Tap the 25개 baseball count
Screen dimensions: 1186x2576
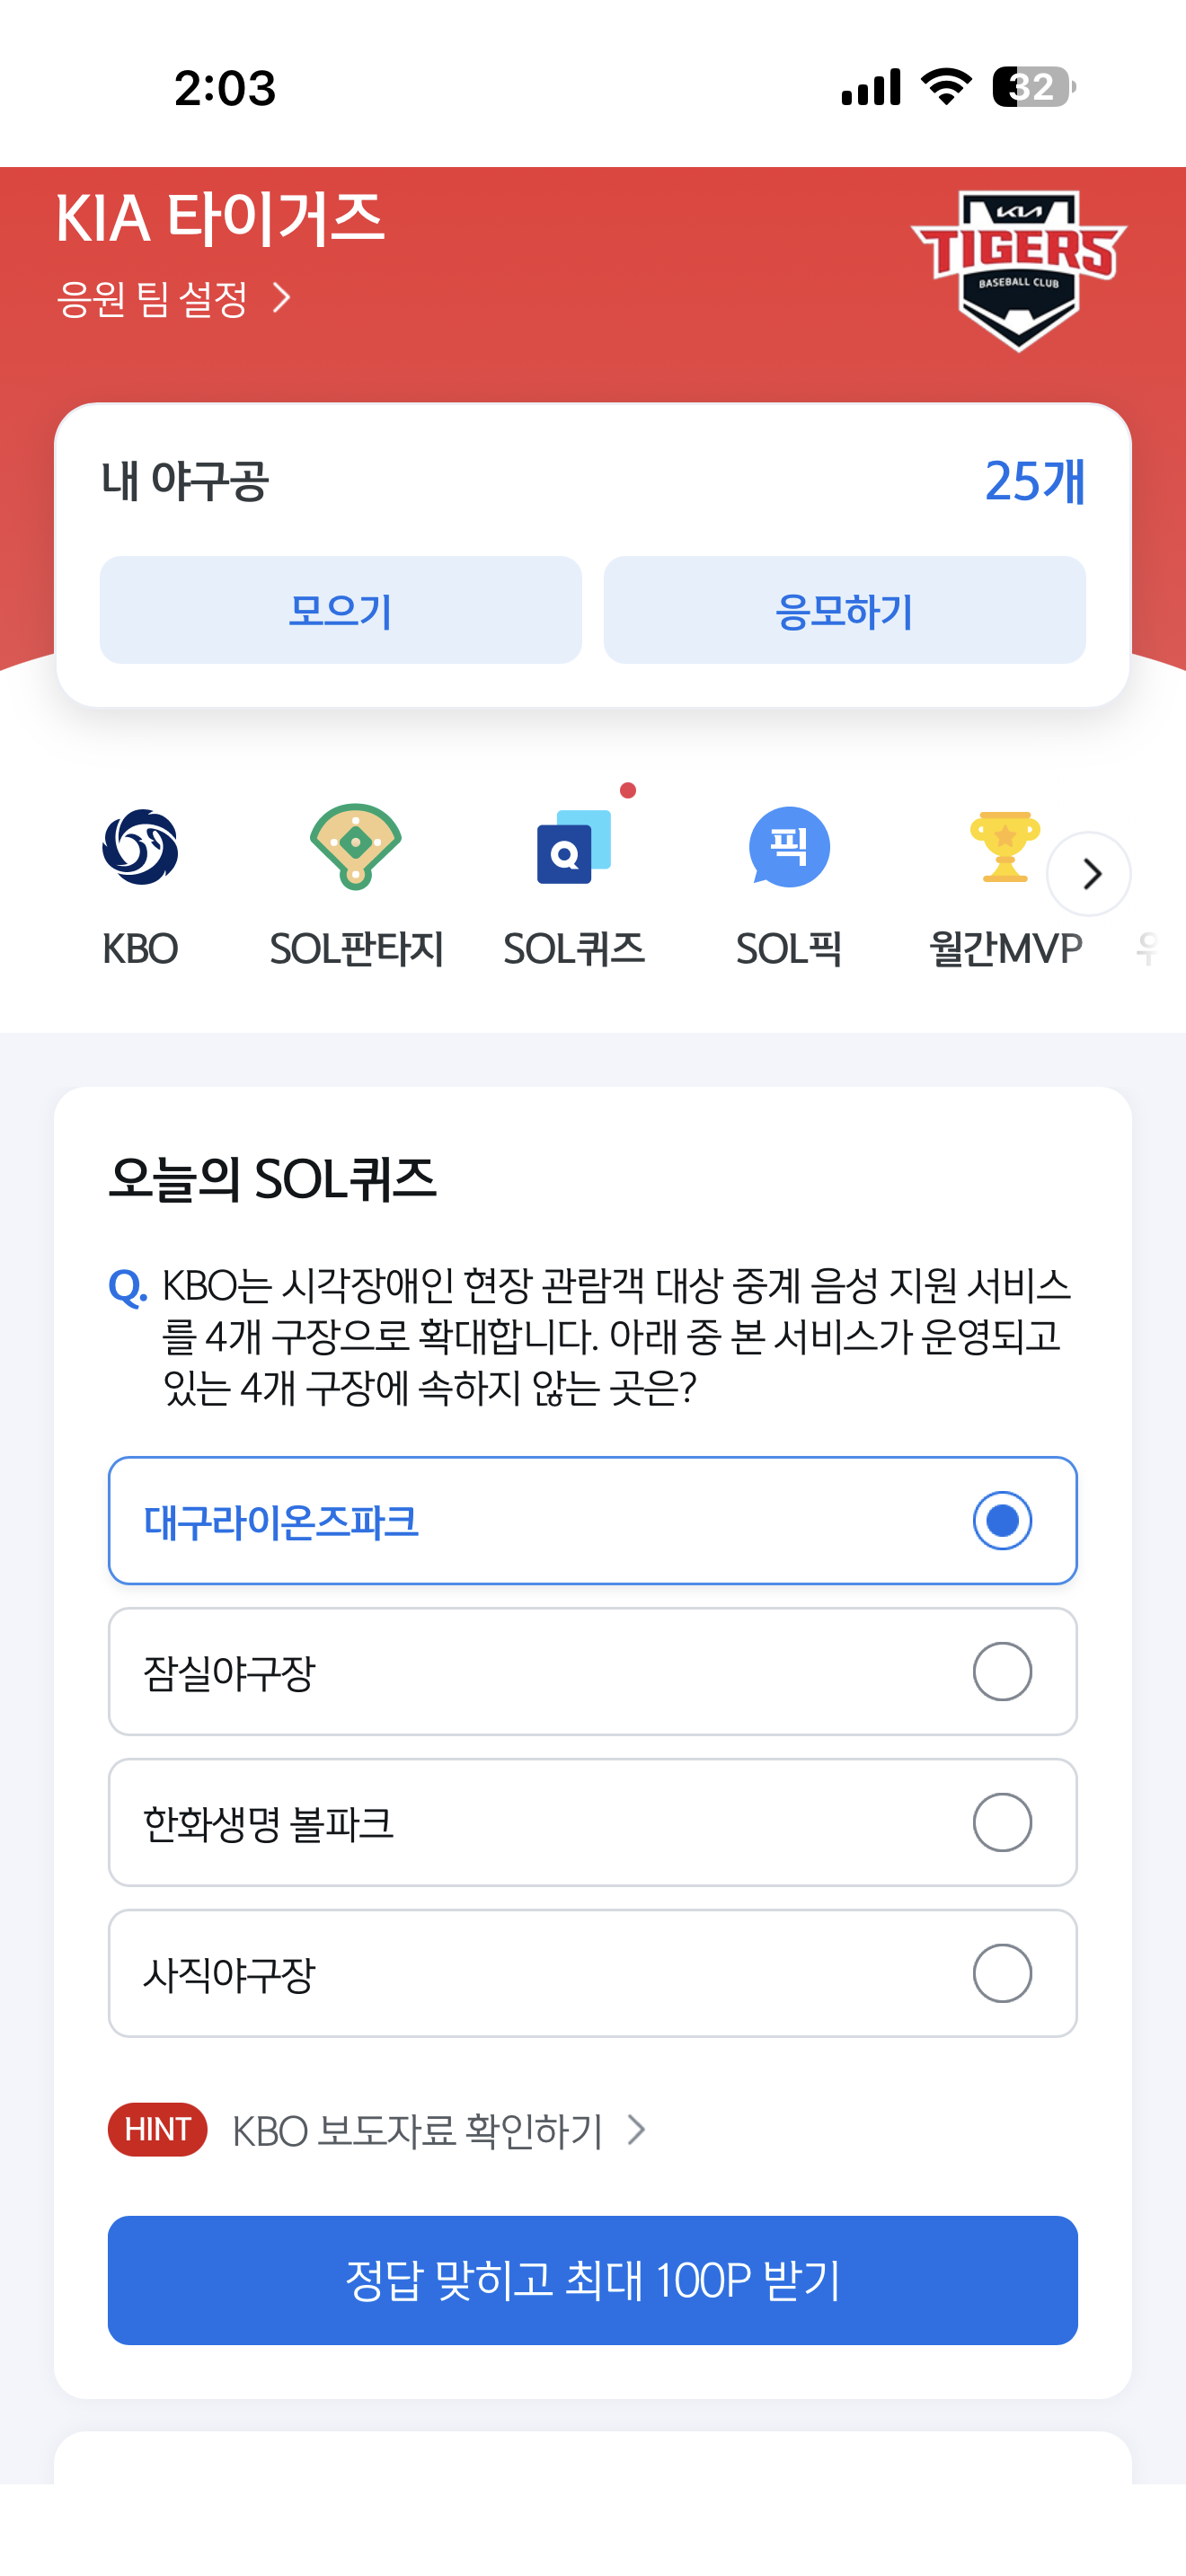pos(1035,481)
